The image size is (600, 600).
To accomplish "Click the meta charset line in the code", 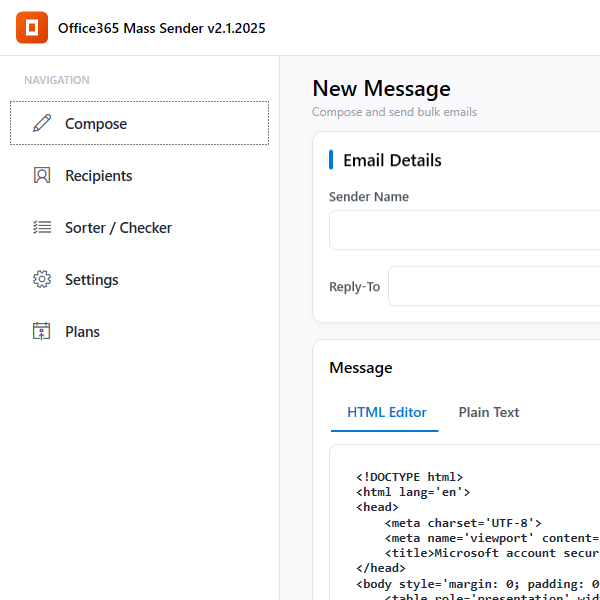I will pyautogui.click(x=463, y=522).
